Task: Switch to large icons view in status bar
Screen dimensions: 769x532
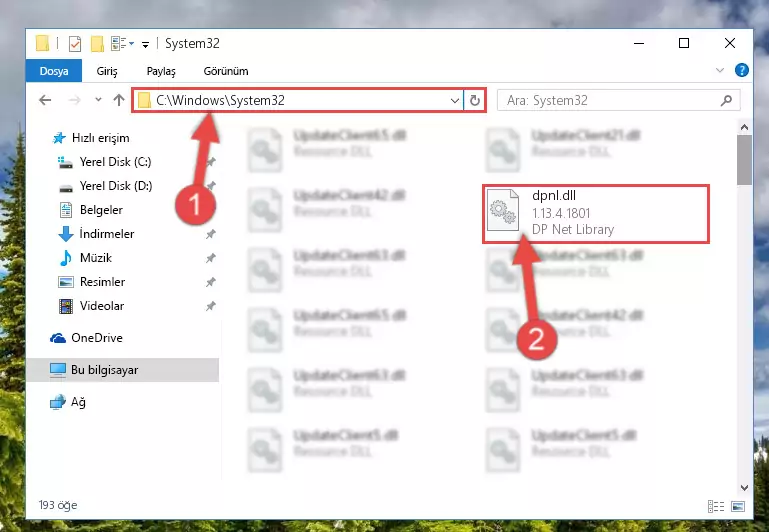Action: pos(738,506)
